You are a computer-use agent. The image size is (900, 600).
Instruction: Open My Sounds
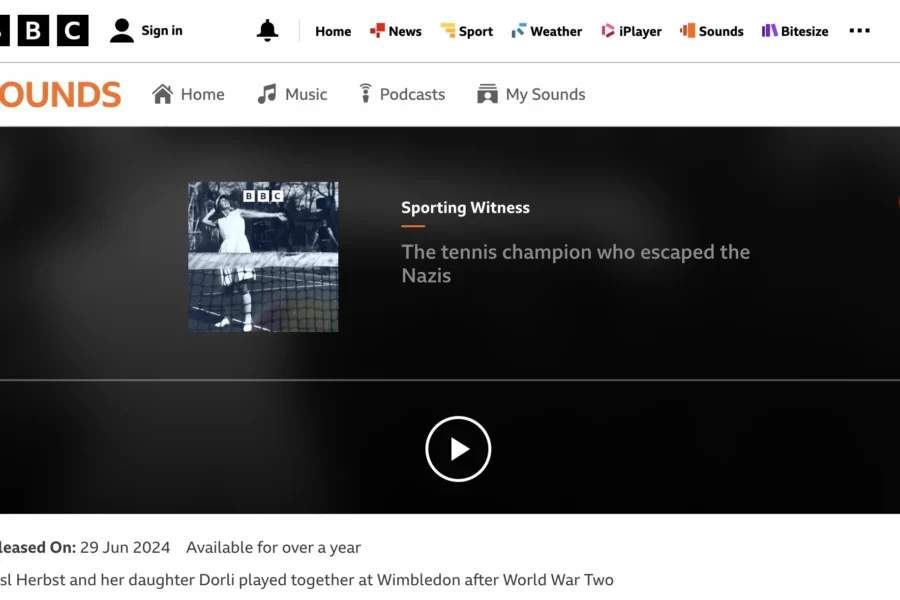tap(531, 94)
